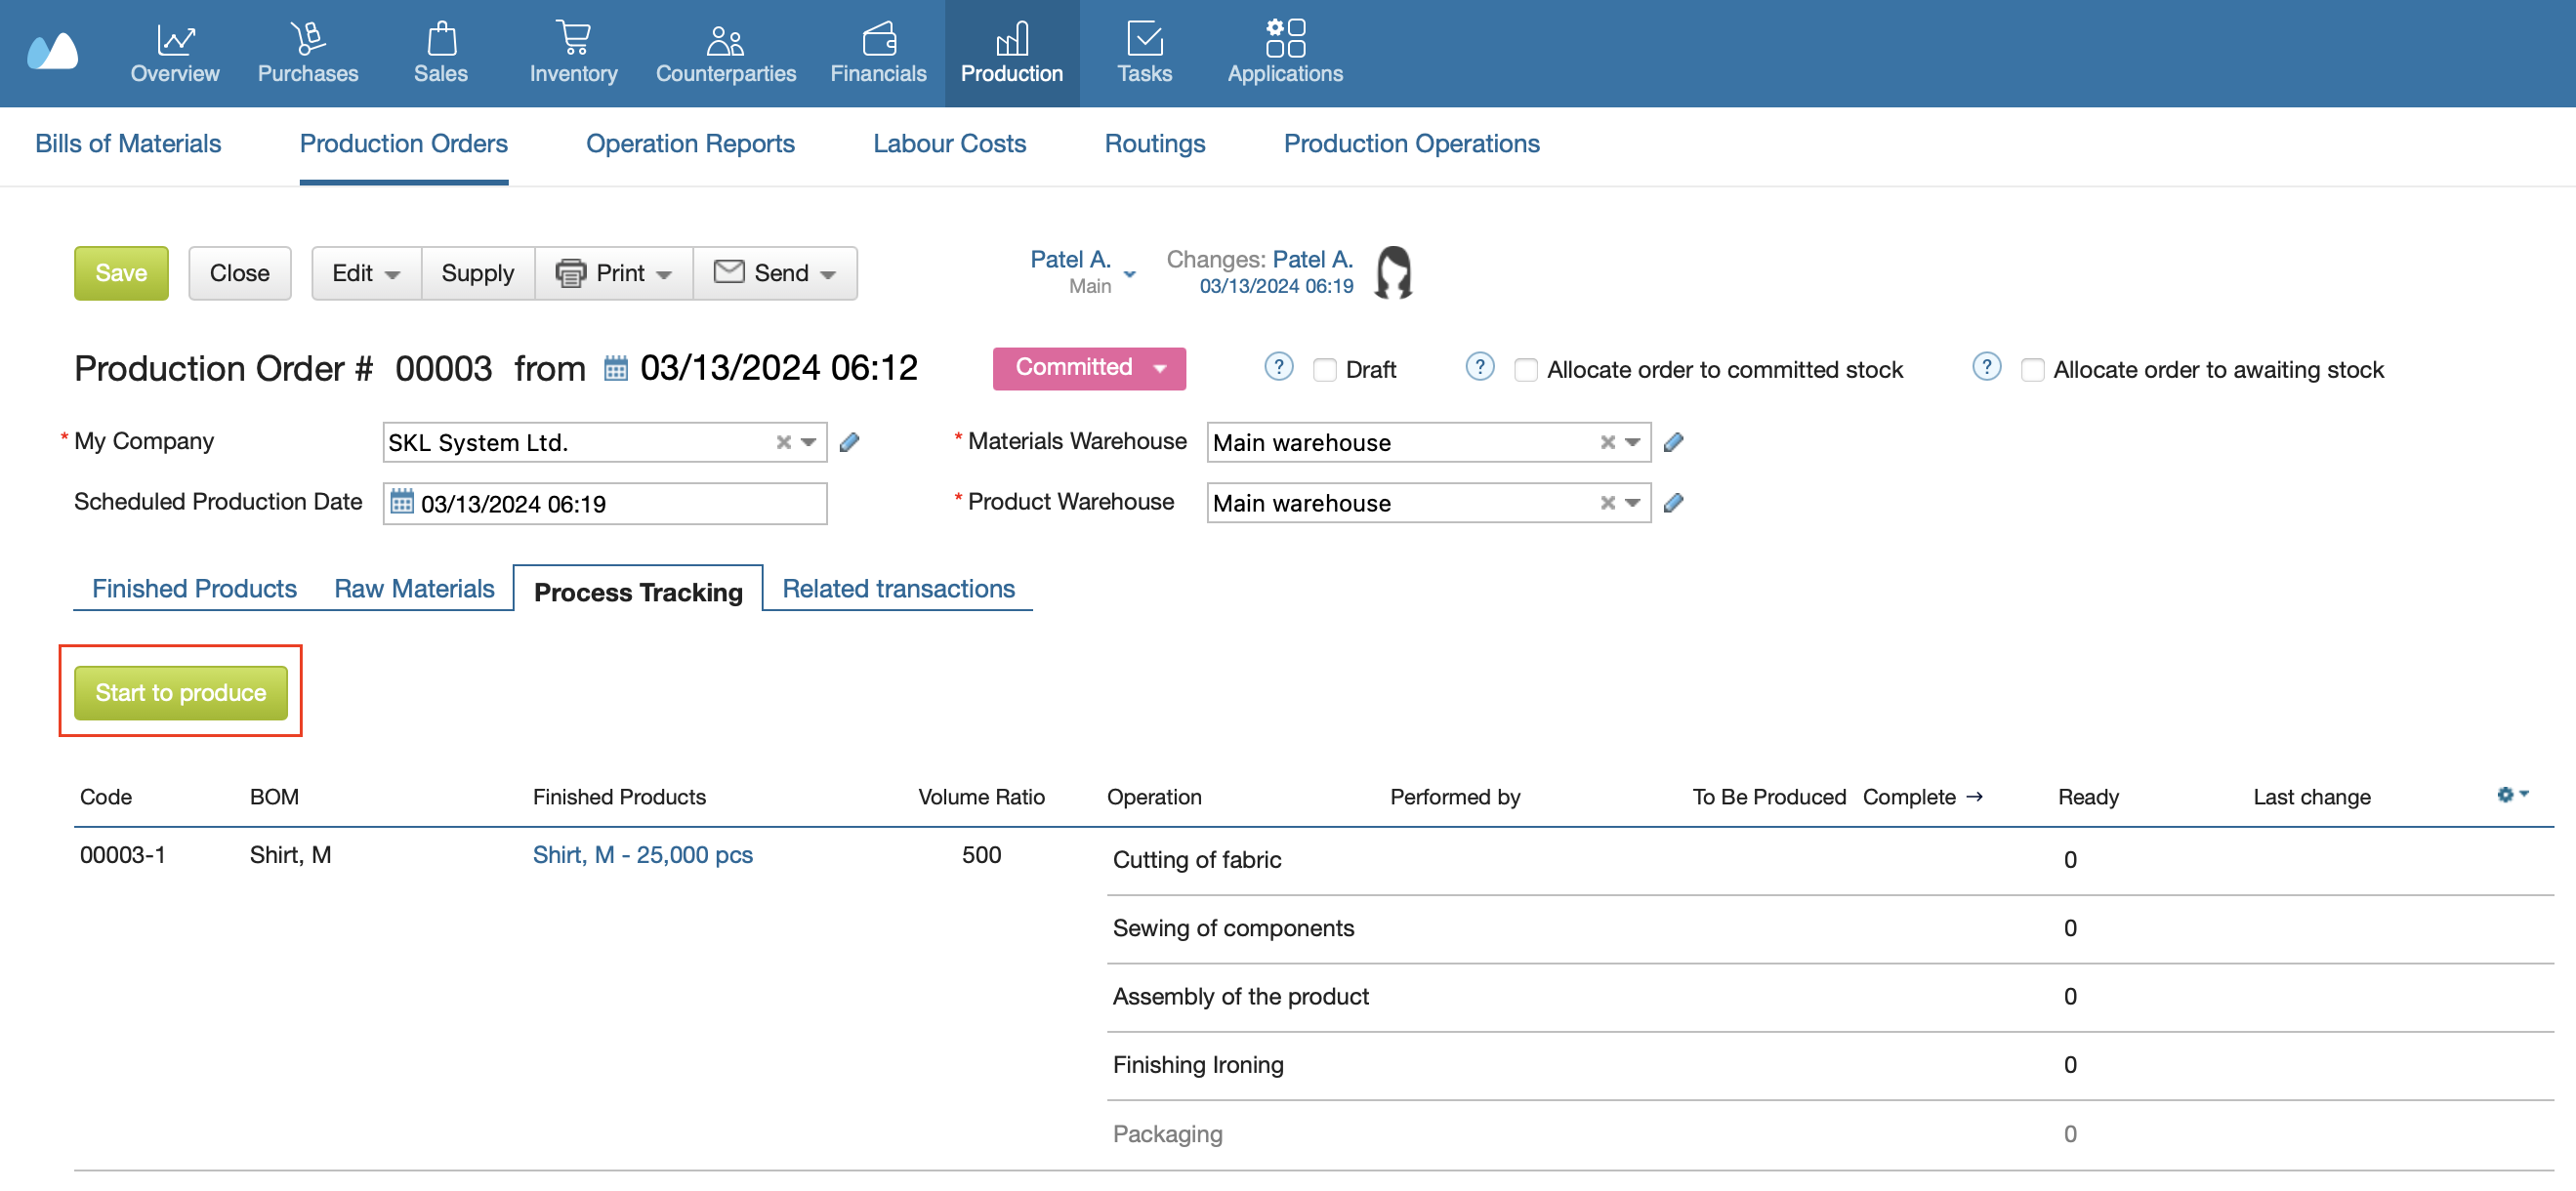The image size is (2576, 1191).
Task: Go to the Sales section
Action: (x=440, y=53)
